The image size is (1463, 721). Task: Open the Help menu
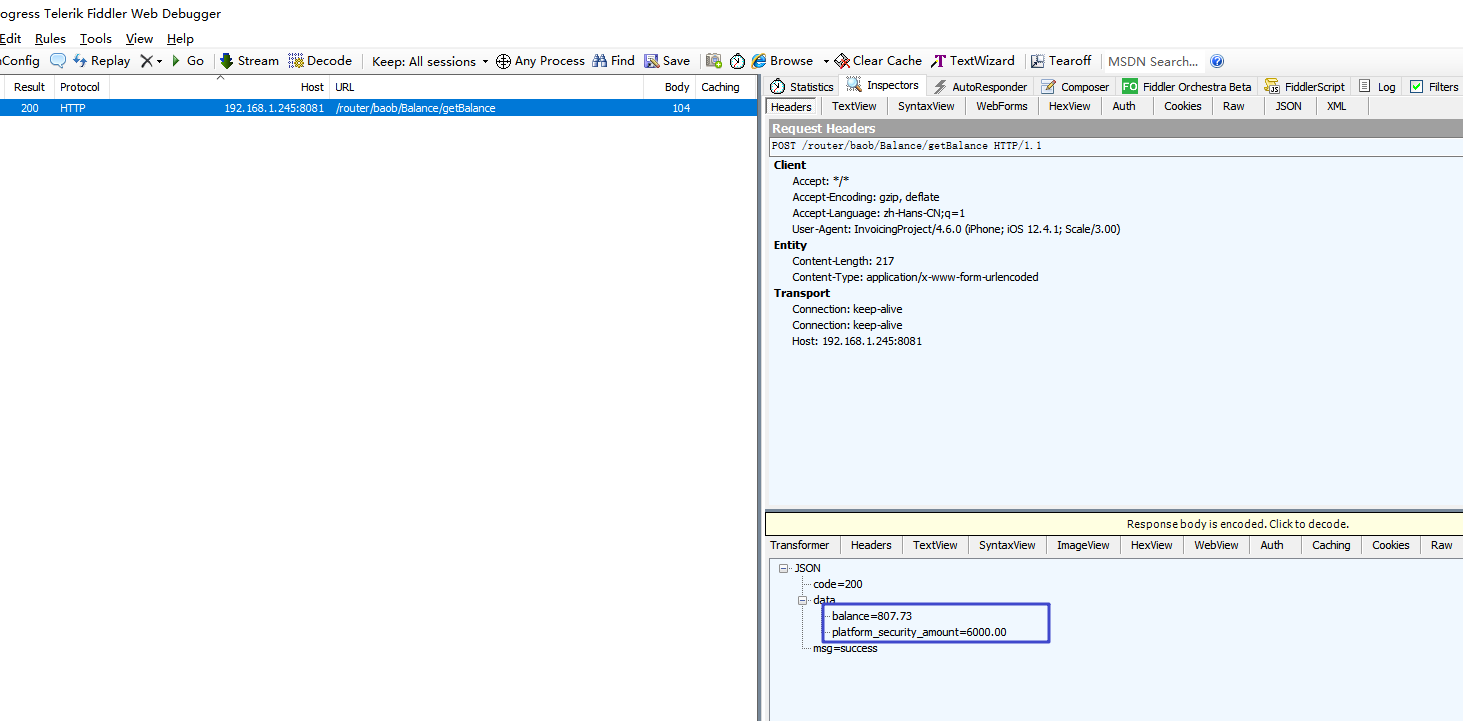pos(180,39)
